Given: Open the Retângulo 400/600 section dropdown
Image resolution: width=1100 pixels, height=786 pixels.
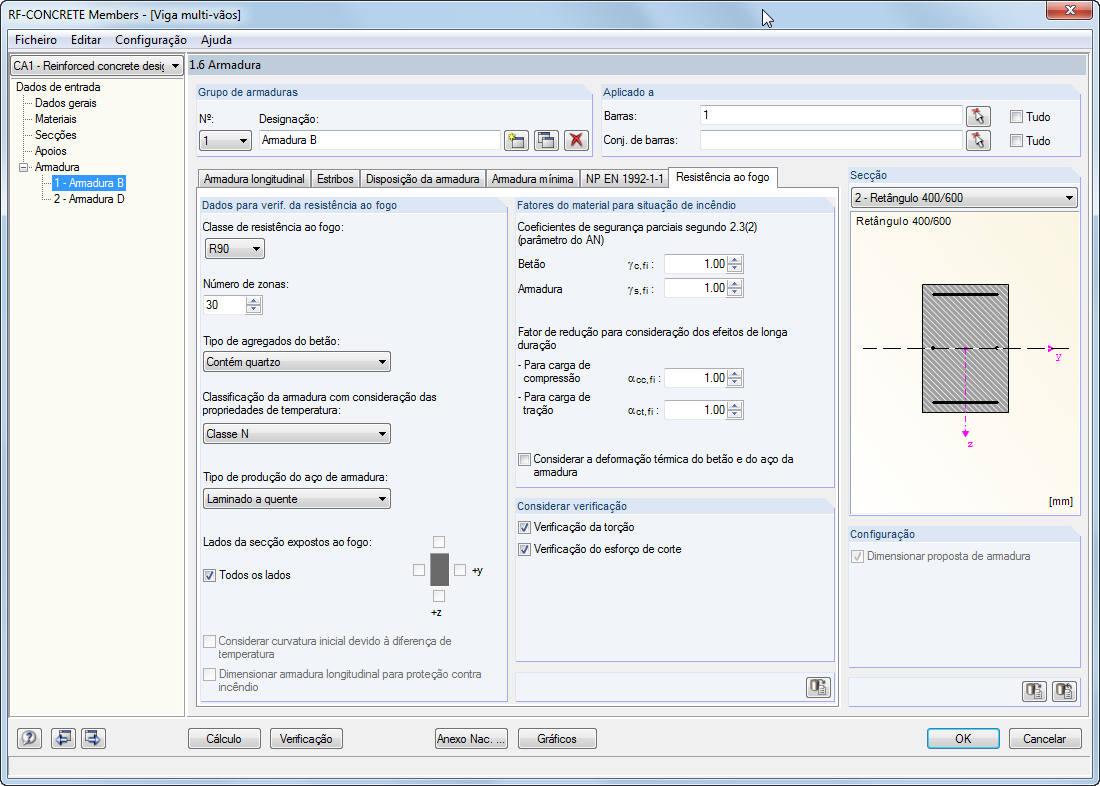Looking at the screenshot, I should pos(964,198).
